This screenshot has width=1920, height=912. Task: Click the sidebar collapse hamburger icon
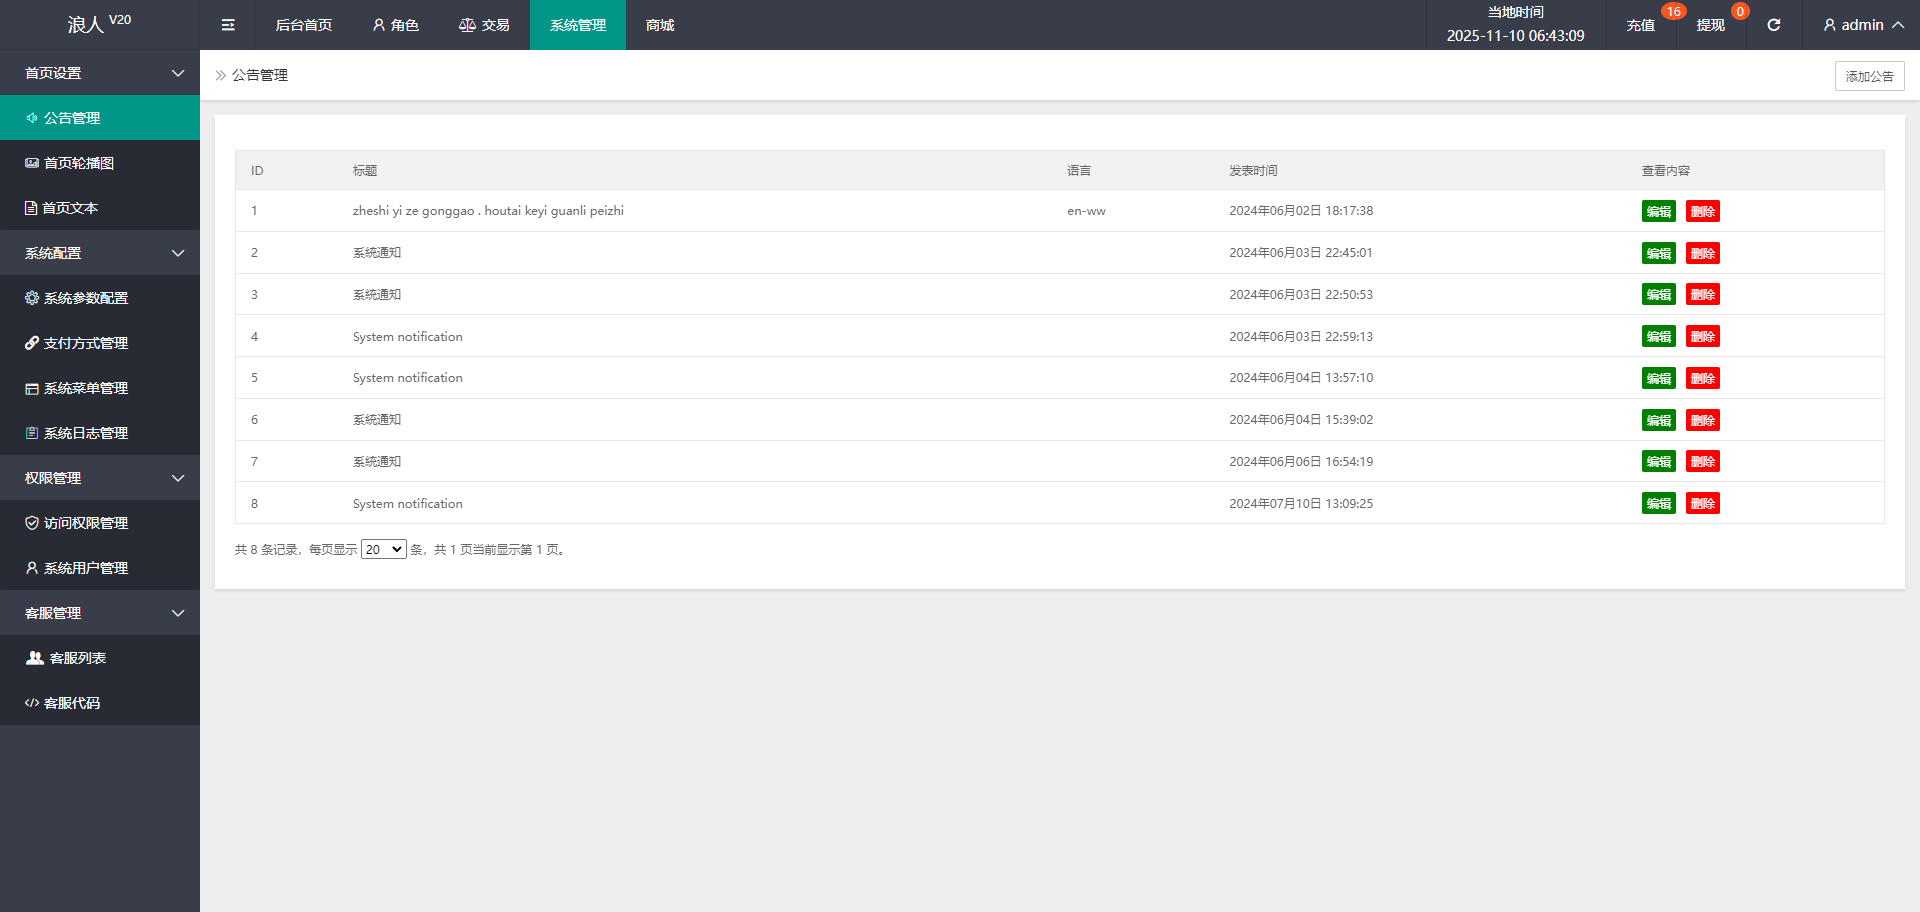click(228, 25)
